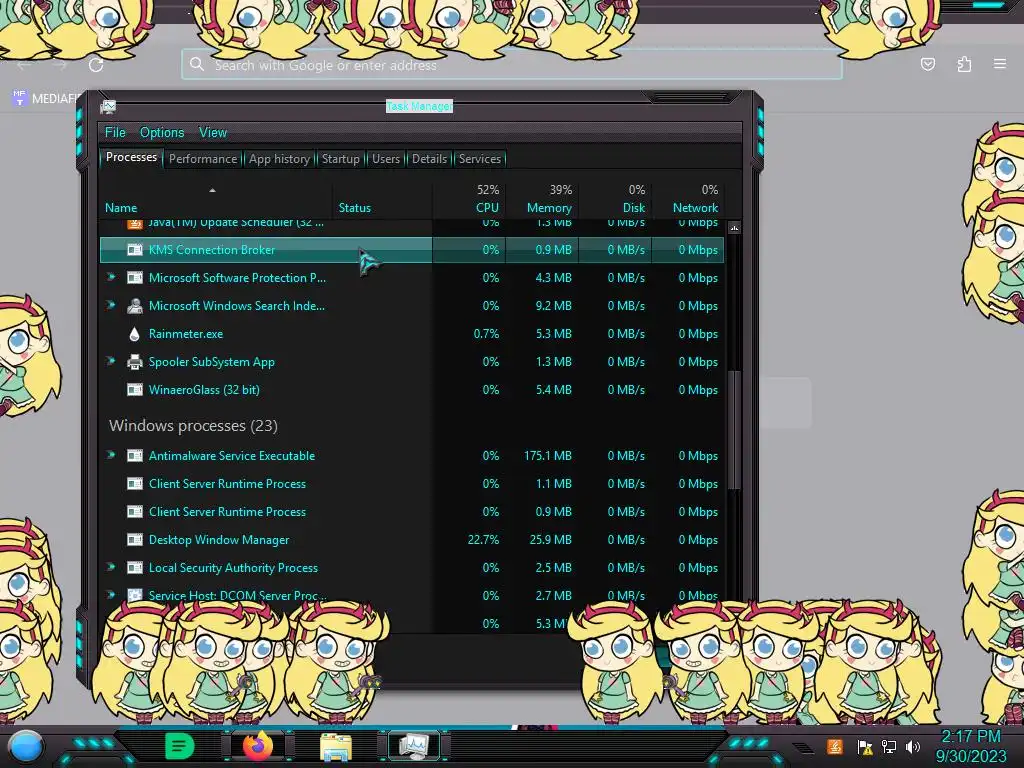The width and height of the screenshot is (1024, 768).
Task: Select the first Client Server Runtime Process row
Action: [412, 484]
